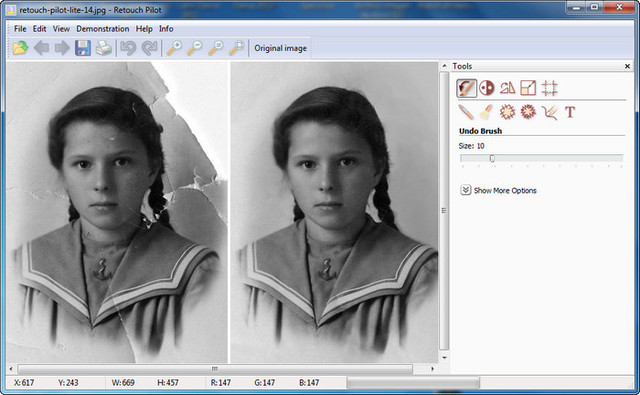This screenshot has height=395, width=640.
Task: Redo the last undone action
Action: click(x=149, y=48)
